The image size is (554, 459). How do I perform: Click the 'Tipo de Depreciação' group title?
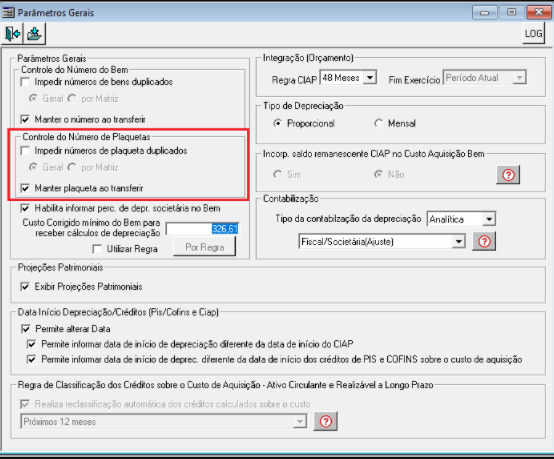(x=303, y=106)
